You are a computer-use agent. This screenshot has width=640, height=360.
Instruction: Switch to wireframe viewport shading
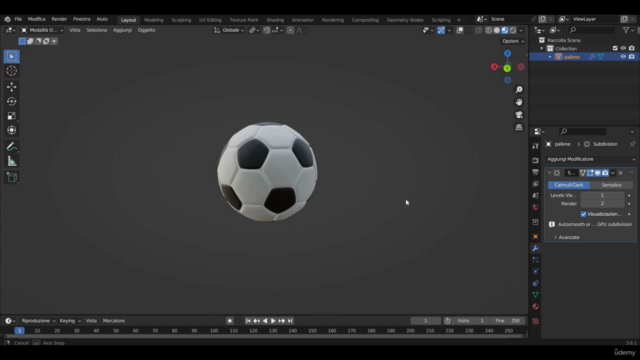[489, 30]
